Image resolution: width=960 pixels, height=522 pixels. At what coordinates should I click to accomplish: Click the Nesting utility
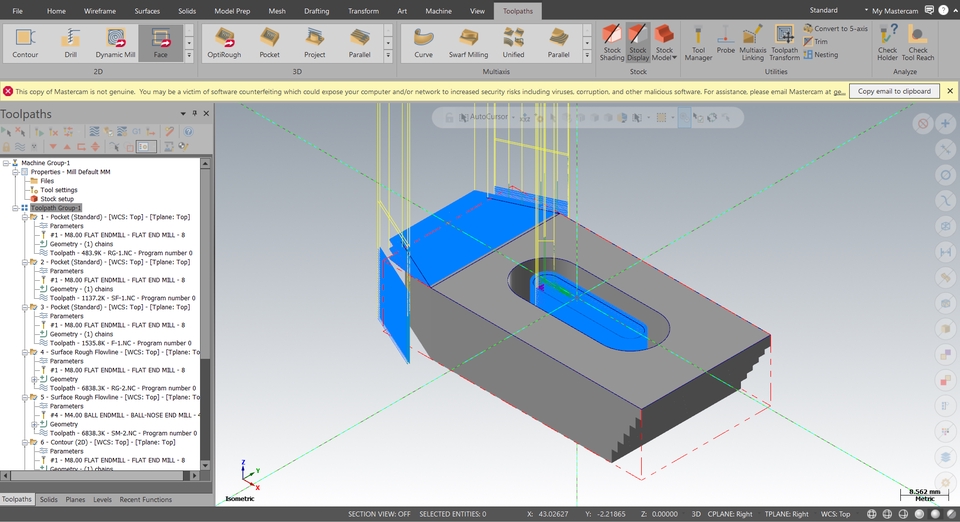[x=820, y=54]
